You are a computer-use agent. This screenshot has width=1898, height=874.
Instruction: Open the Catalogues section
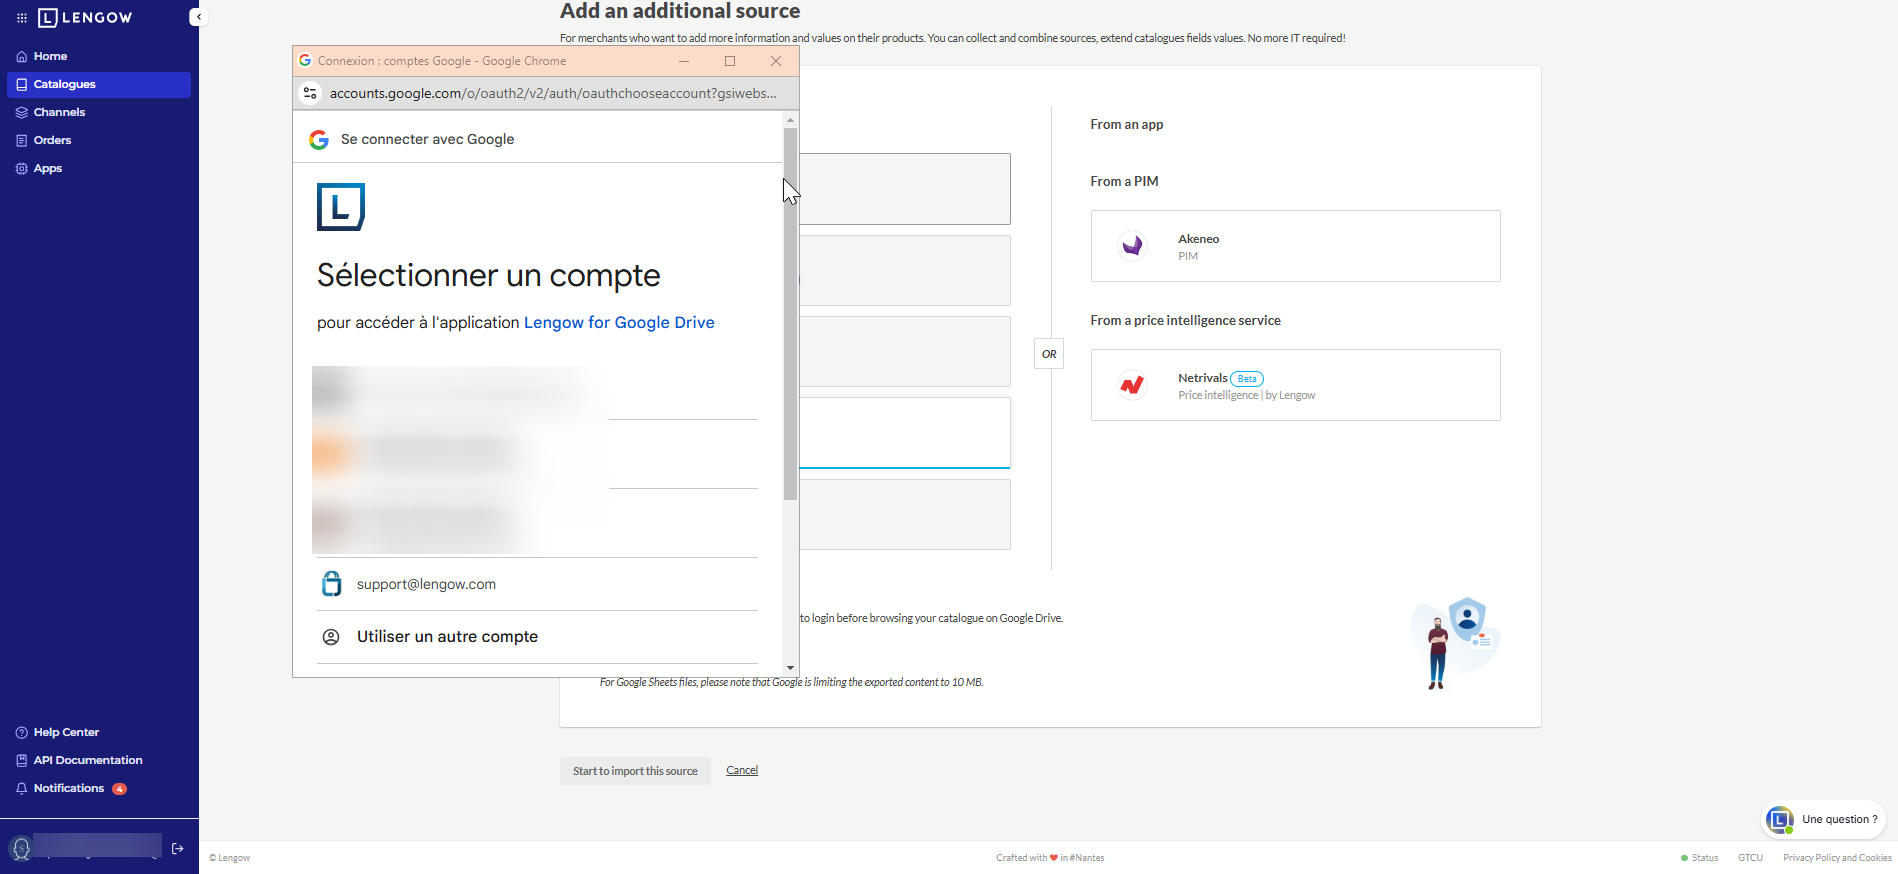tap(65, 84)
